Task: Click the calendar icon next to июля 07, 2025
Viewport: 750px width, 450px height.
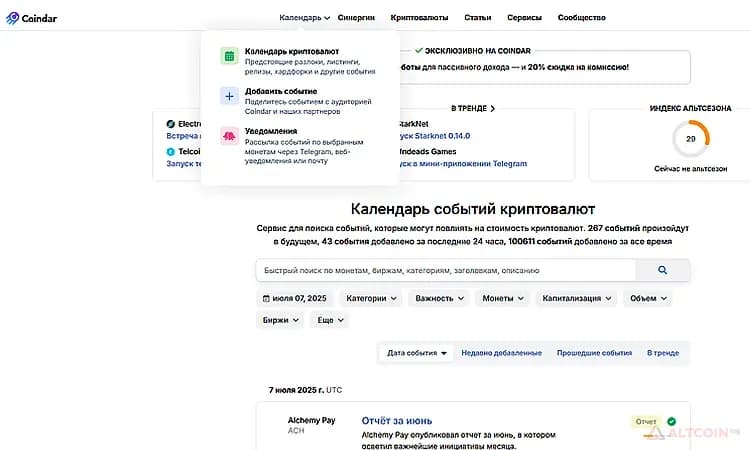Action: coord(266,298)
